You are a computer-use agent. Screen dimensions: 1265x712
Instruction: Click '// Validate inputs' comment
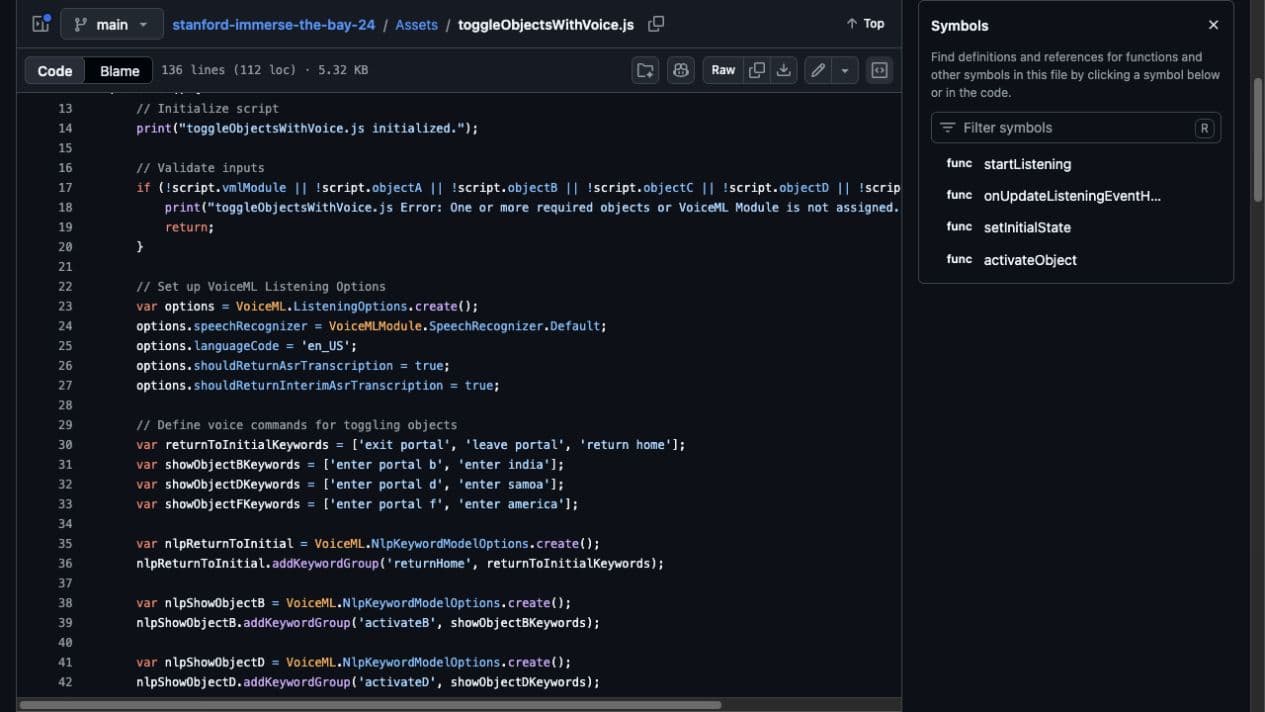(200, 168)
